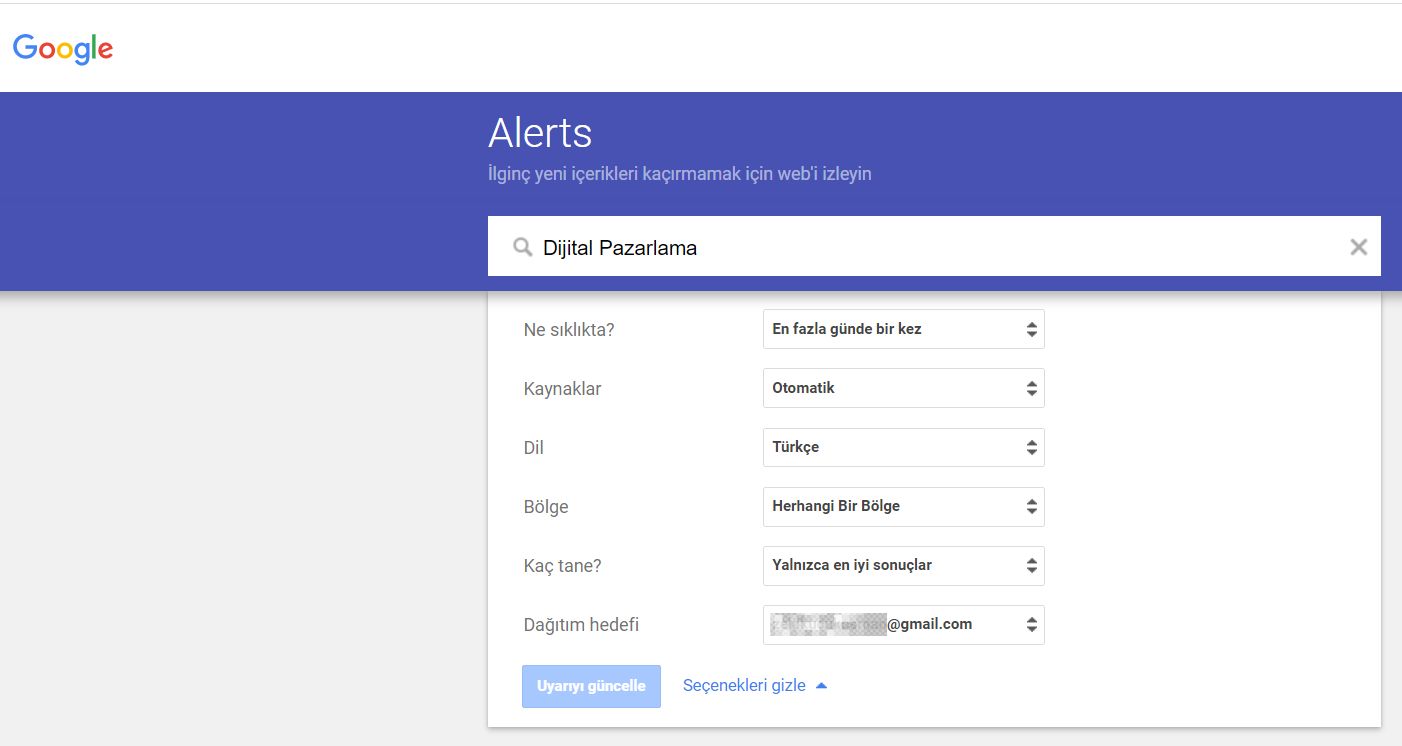Click the Seçenekleri gizle link
The width and height of the screenshot is (1402, 746).
pos(744,686)
